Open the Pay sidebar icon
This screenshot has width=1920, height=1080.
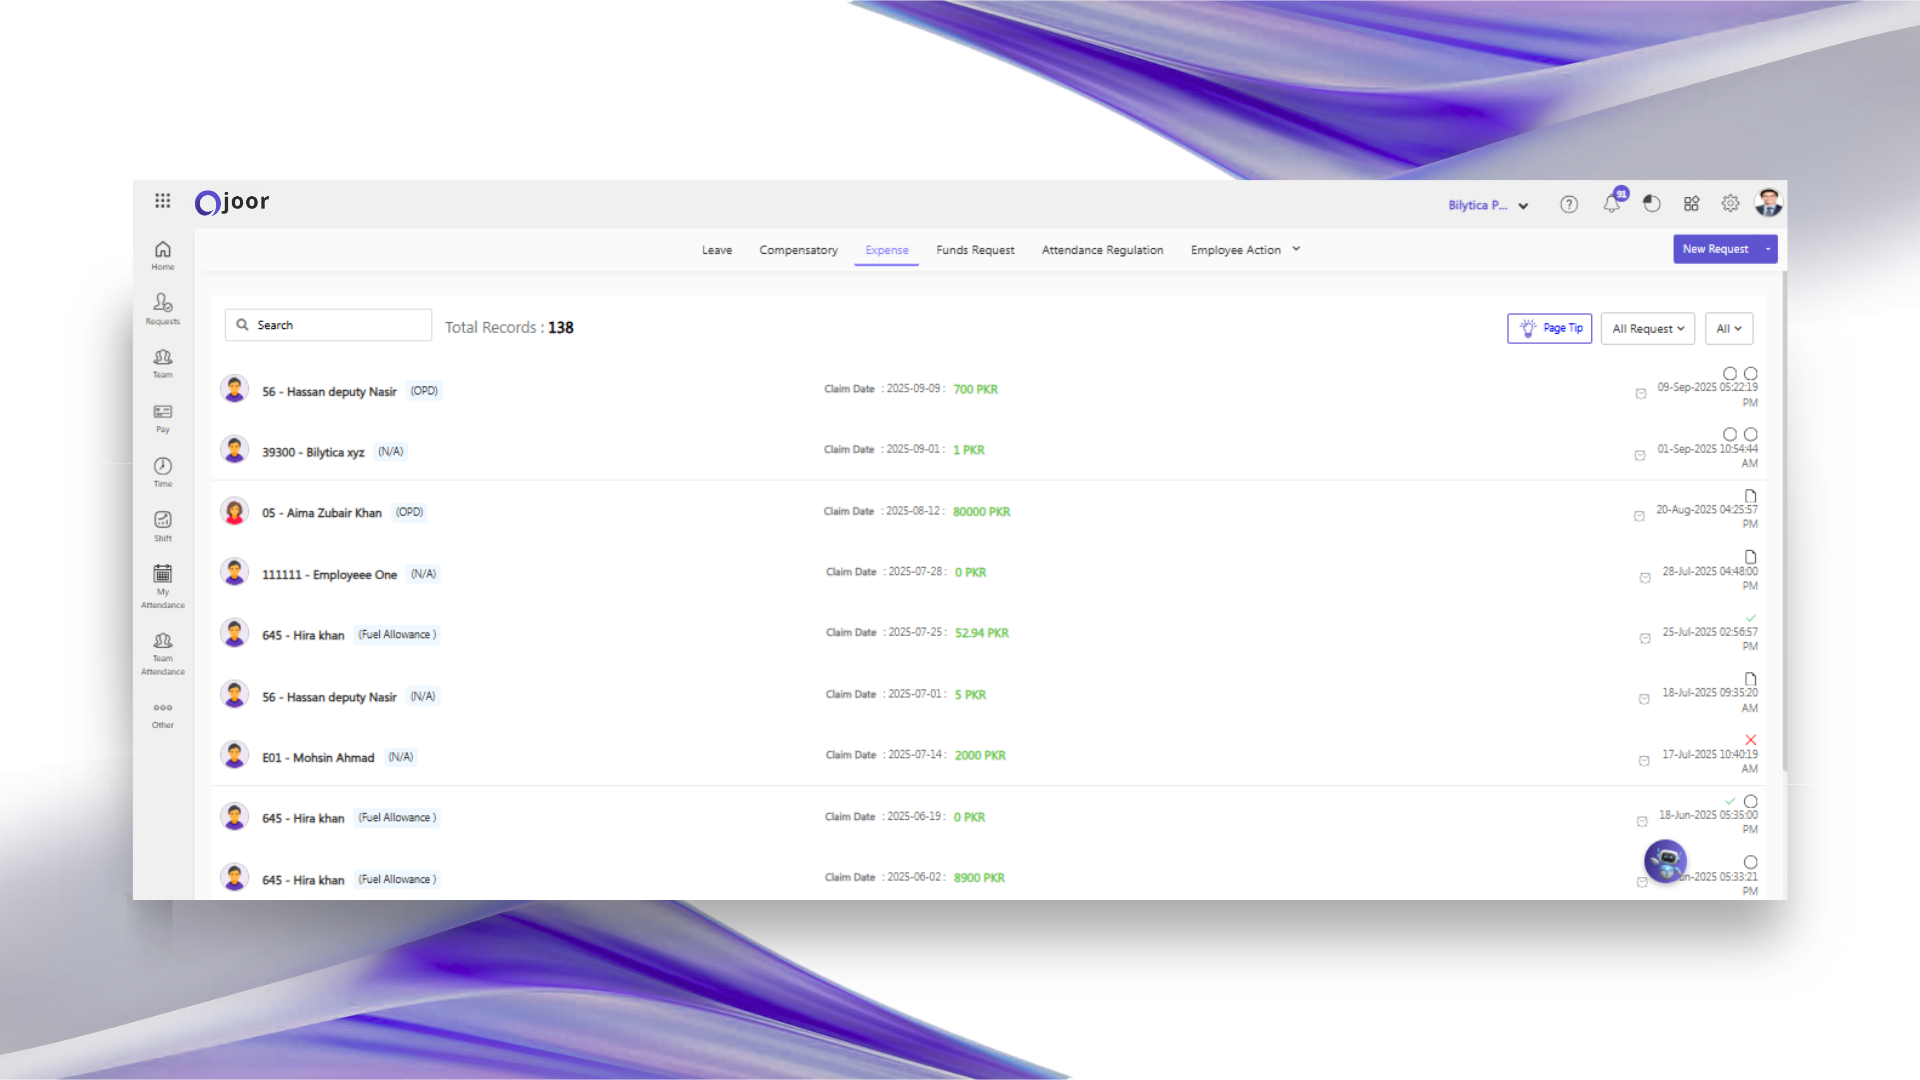pyautogui.click(x=163, y=417)
